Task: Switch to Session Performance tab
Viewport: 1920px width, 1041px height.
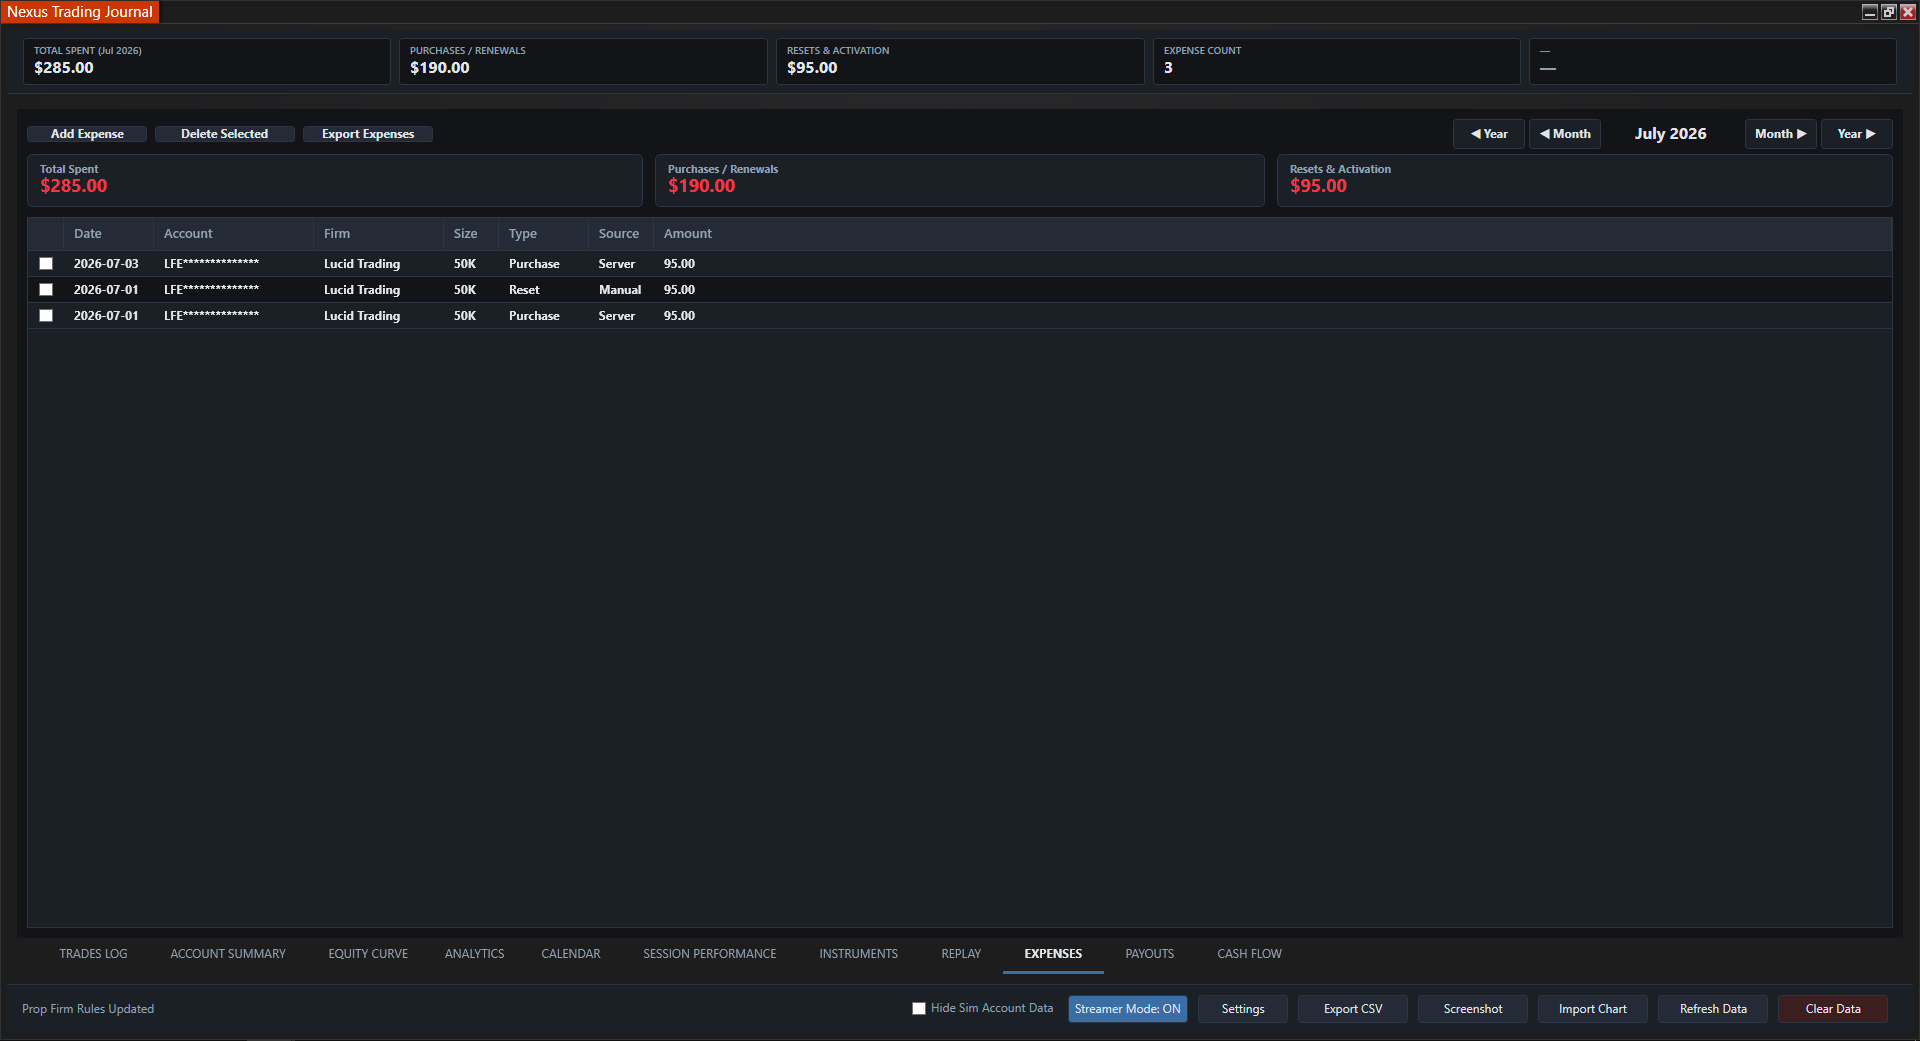Action: 710,954
